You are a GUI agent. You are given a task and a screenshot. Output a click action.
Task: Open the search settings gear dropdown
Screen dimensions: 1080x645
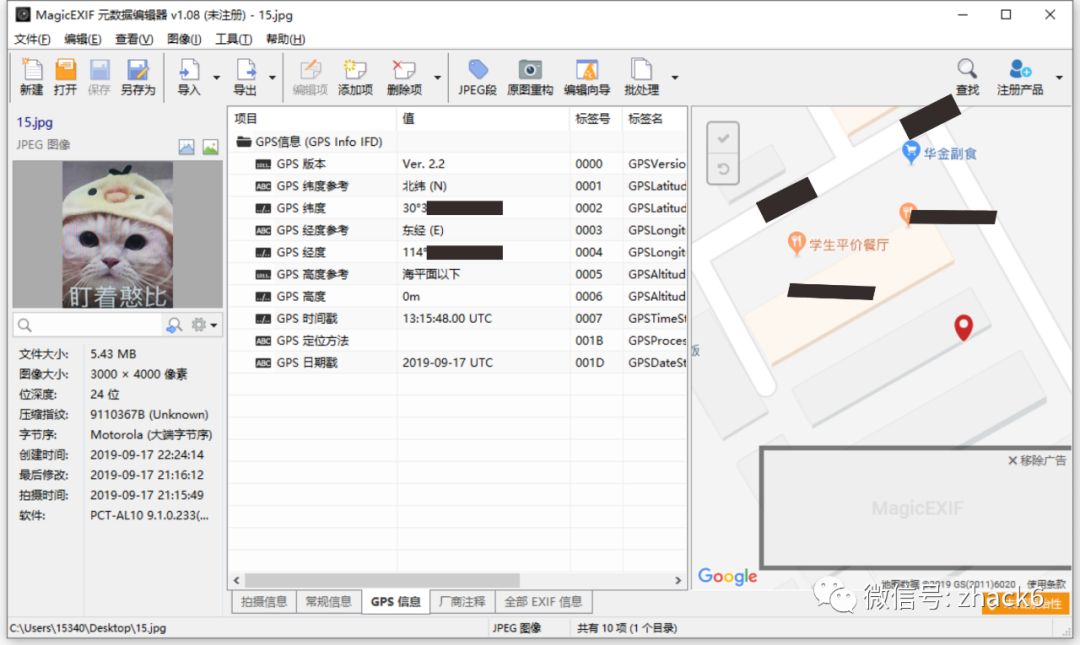(x=204, y=325)
